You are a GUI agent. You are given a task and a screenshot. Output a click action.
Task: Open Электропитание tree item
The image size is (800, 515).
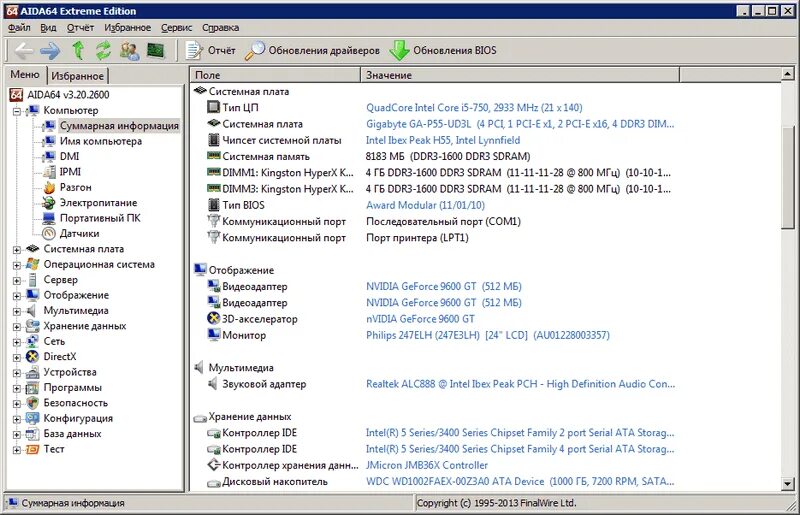98,203
